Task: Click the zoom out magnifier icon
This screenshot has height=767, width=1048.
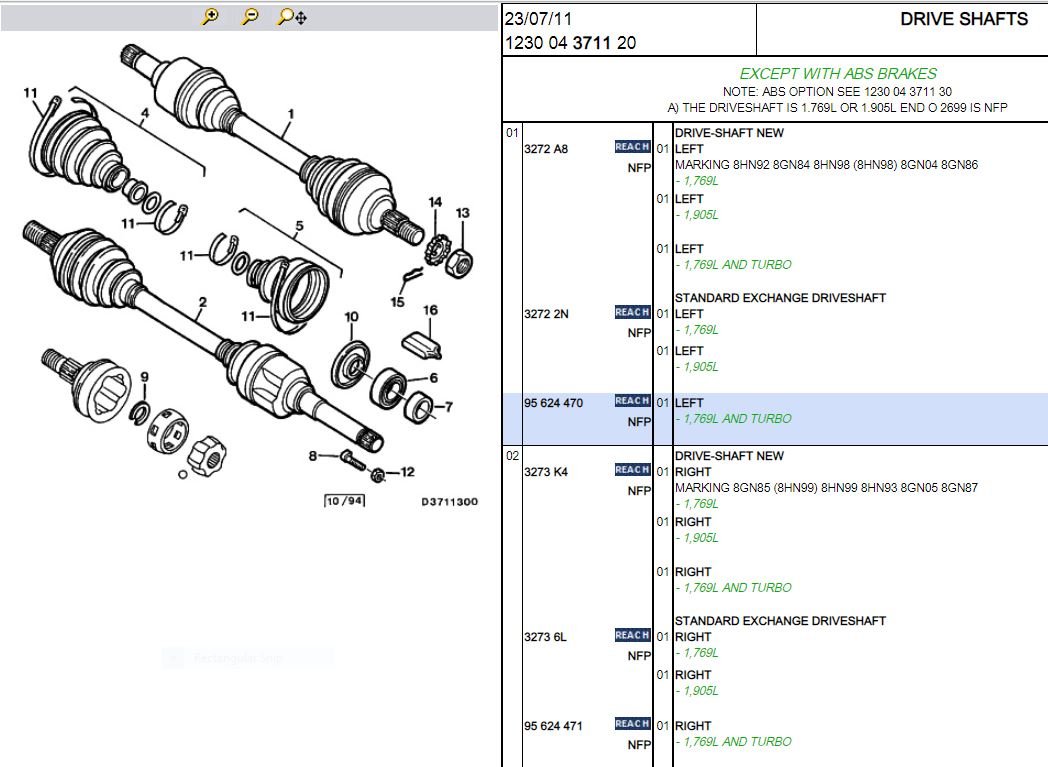Action: [x=250, y=17]
